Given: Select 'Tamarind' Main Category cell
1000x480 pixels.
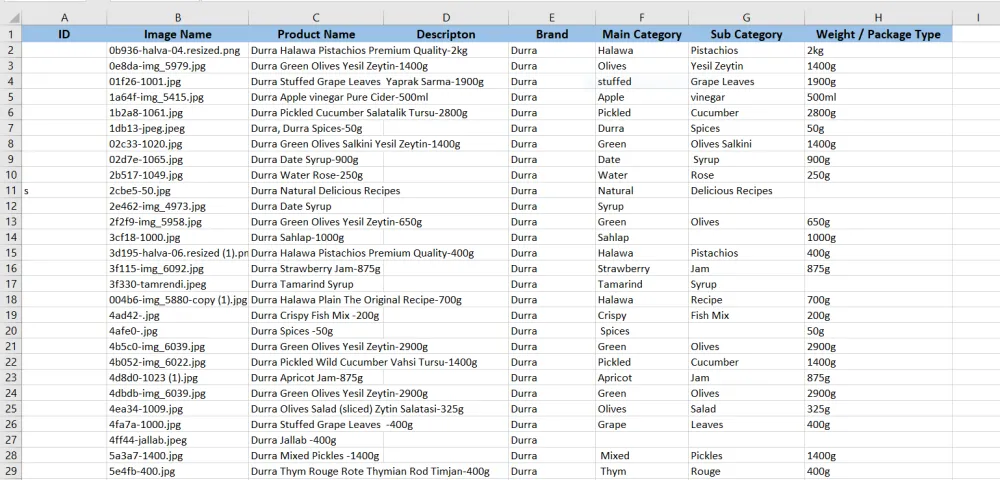Looking at the screenshot, I should pos(642,284).
